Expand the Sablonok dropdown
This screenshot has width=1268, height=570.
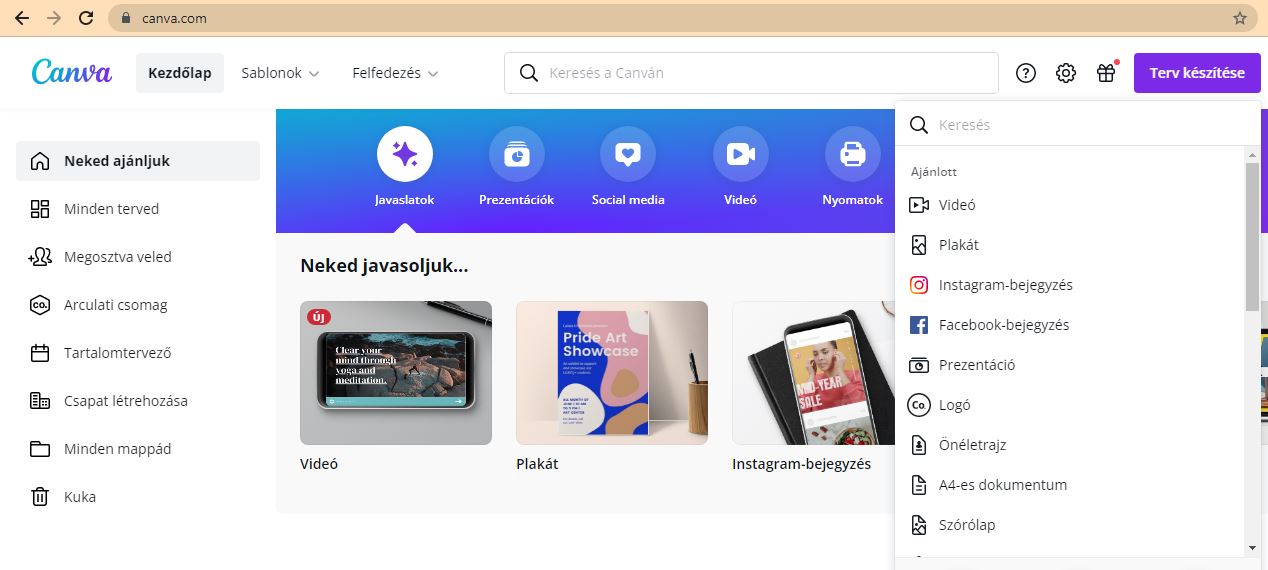click(x=280, y=73)
